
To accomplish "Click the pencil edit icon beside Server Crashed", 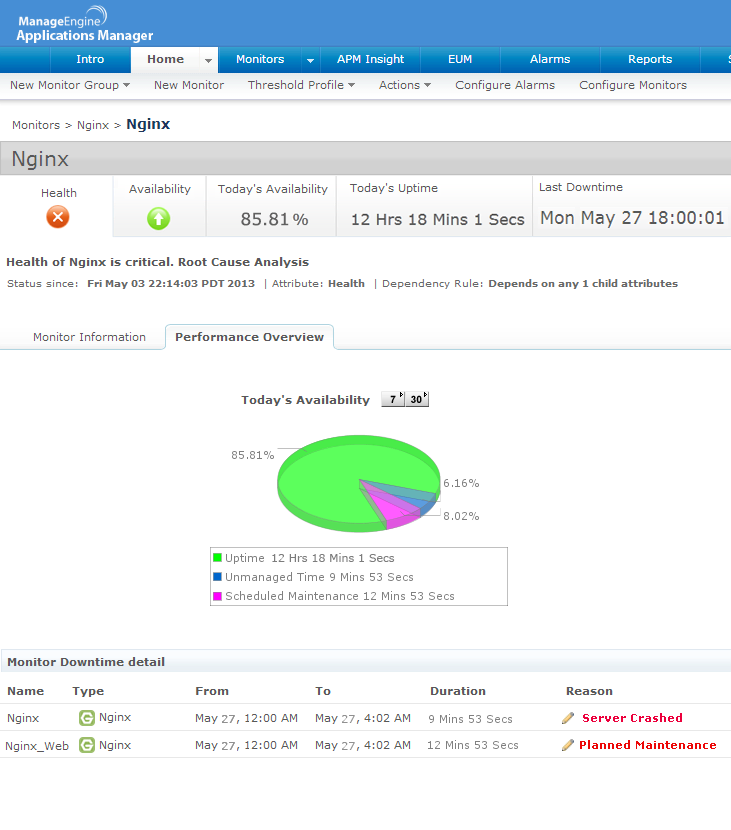I will coord(568,718).
